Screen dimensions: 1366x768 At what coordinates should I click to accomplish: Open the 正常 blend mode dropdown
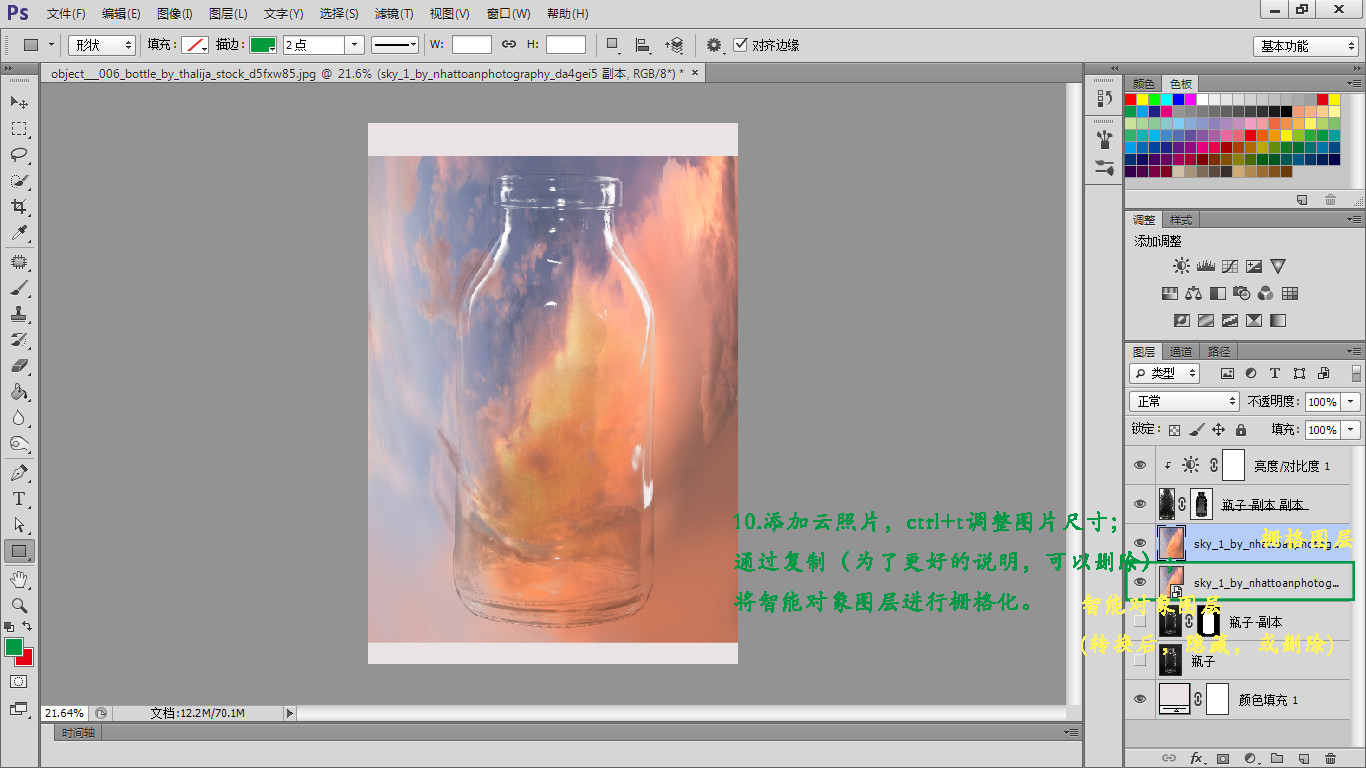(x=1184, y=401)
